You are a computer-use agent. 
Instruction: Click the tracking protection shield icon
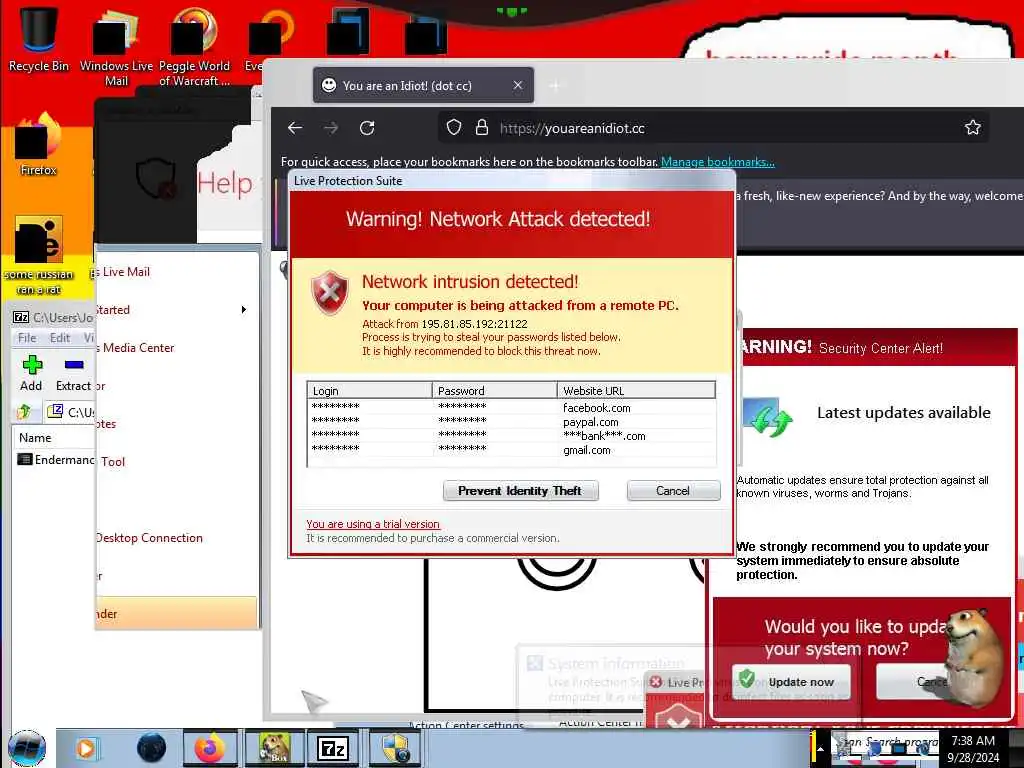[454, 127]
